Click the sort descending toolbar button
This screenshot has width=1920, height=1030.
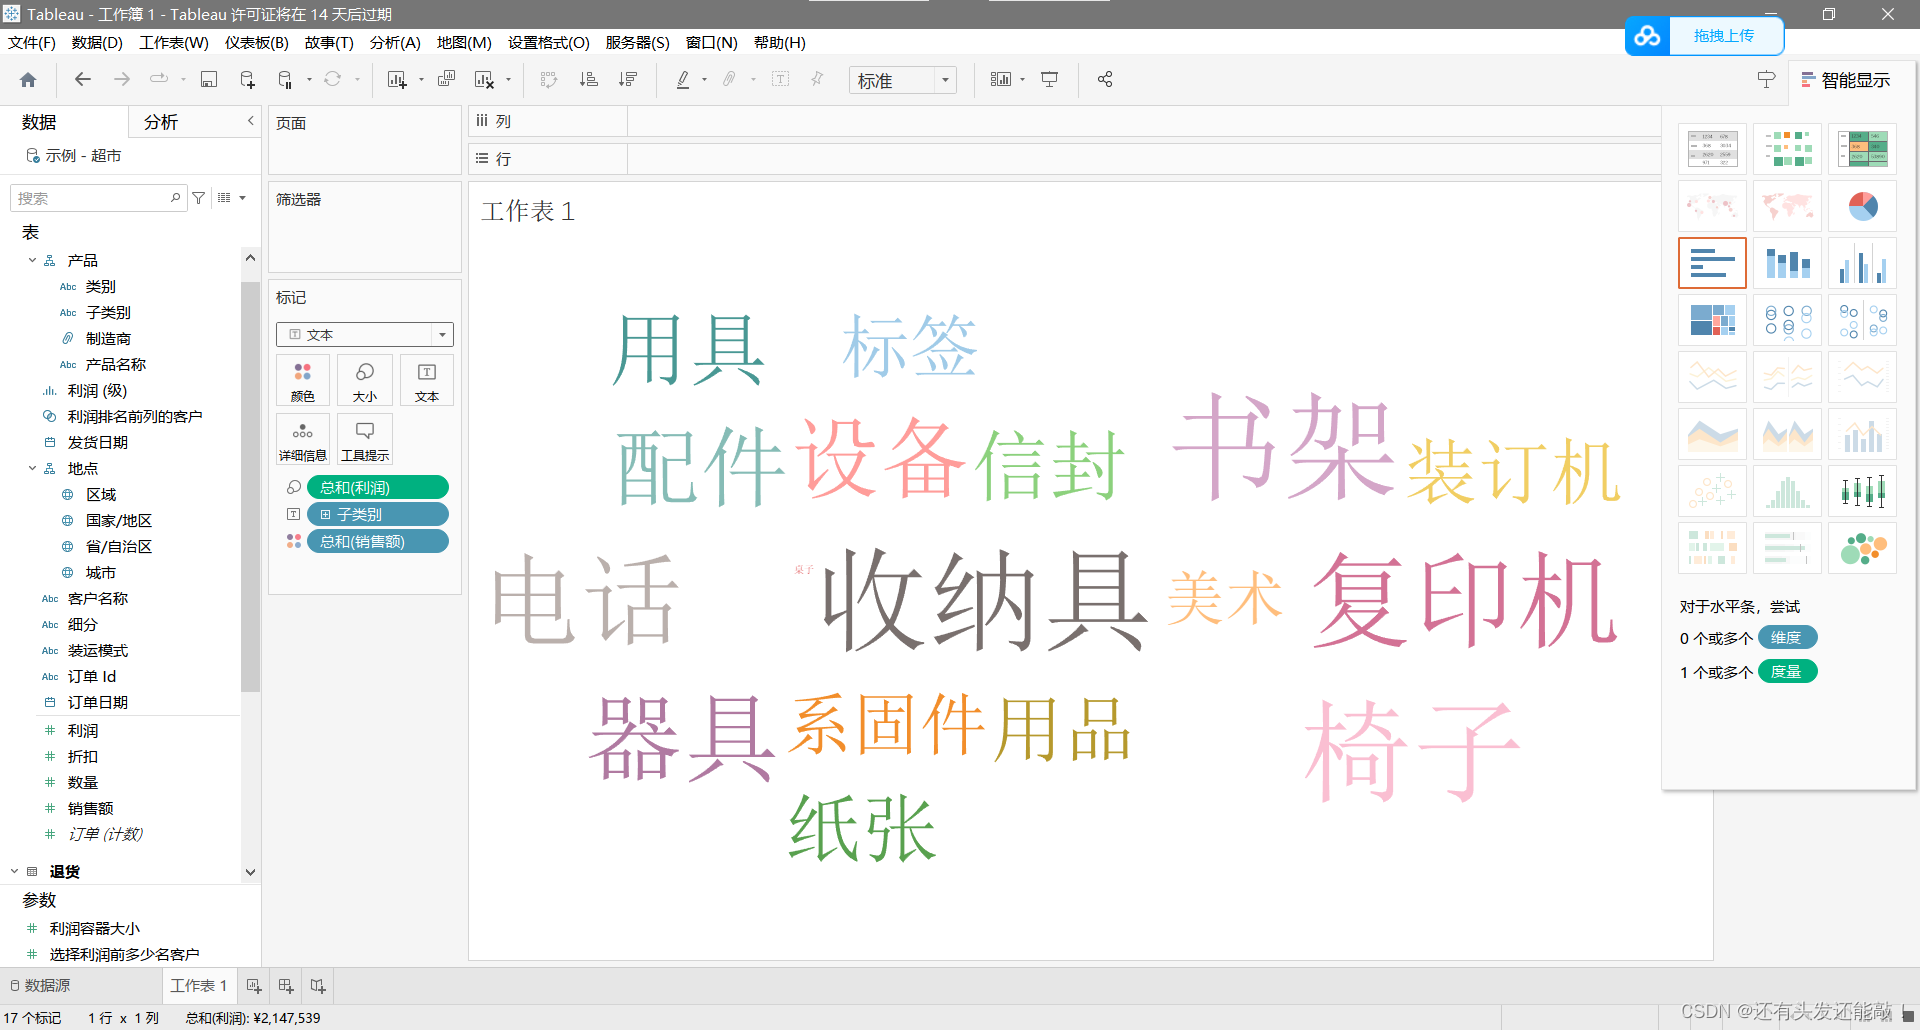pos(627,79)
